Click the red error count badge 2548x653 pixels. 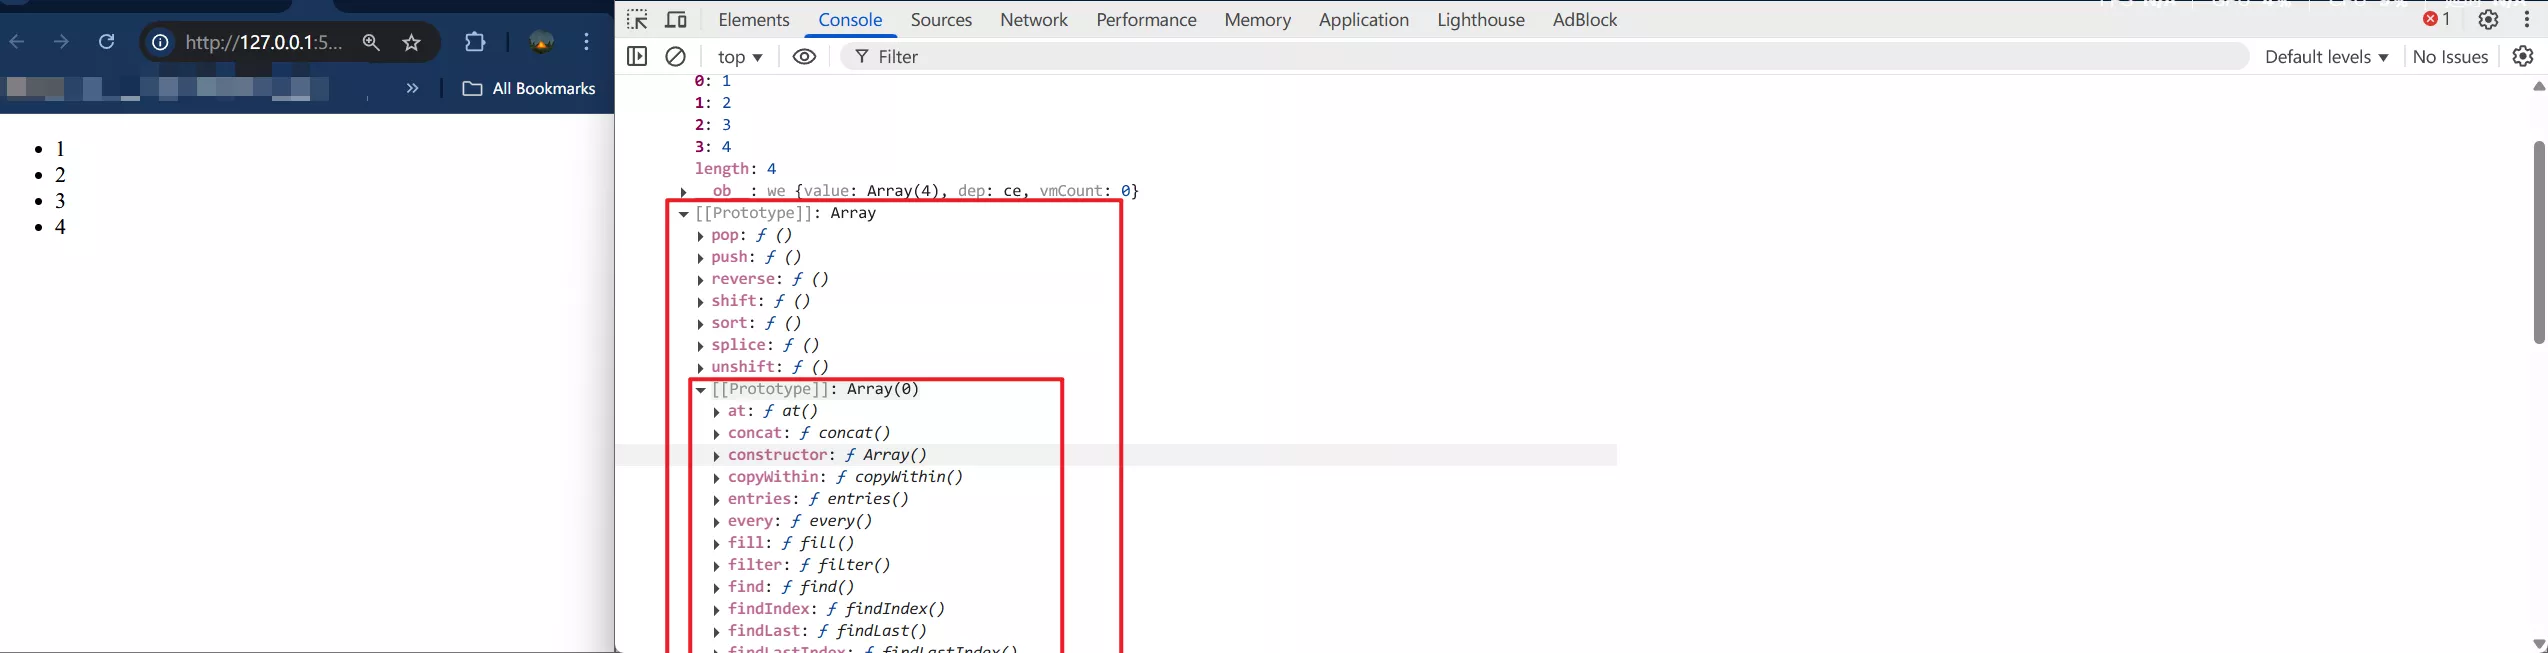tap(2436, 20)
